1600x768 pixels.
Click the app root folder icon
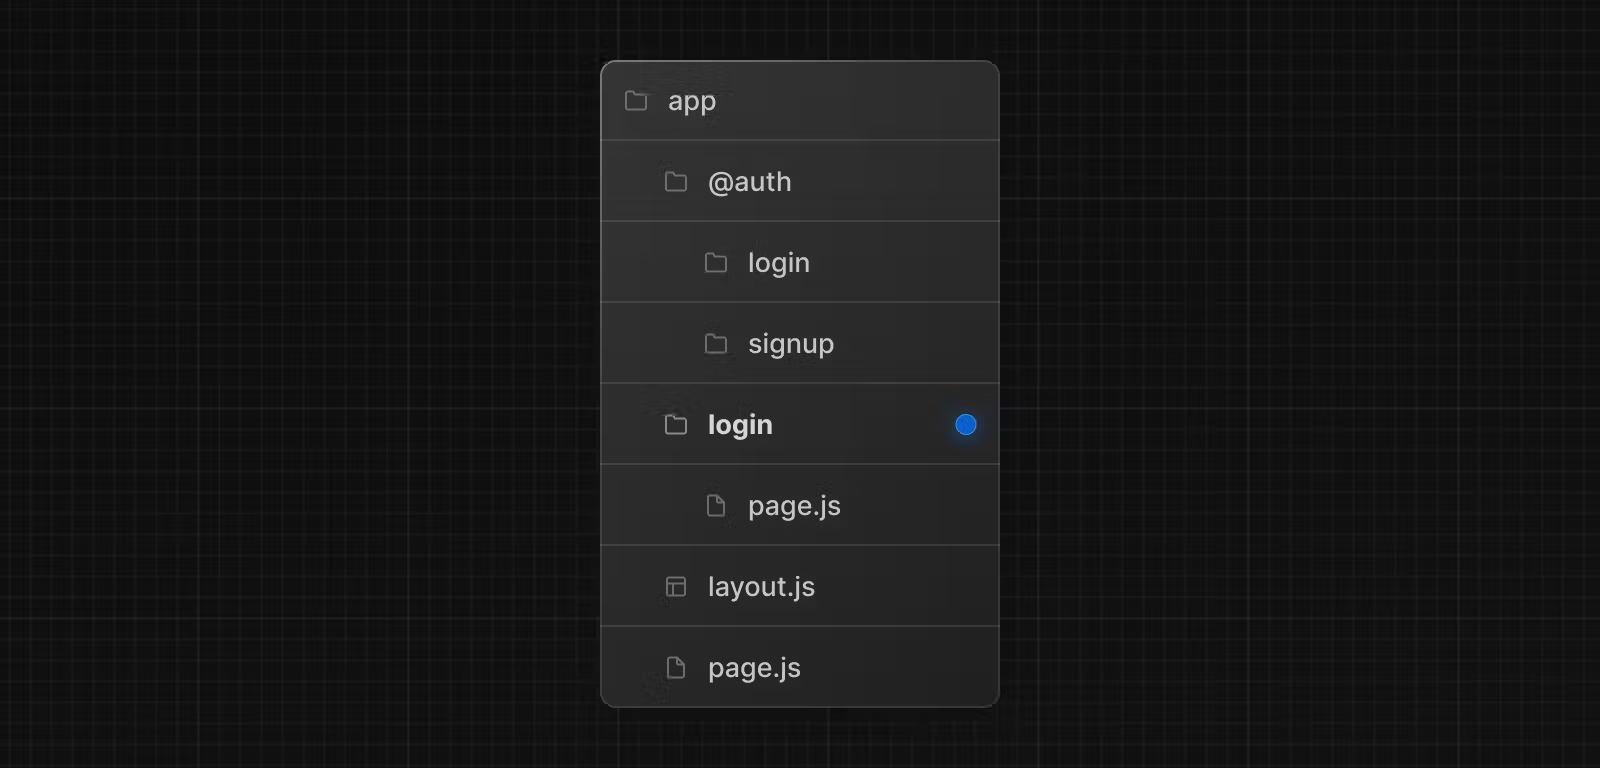(x=636, y=101)
